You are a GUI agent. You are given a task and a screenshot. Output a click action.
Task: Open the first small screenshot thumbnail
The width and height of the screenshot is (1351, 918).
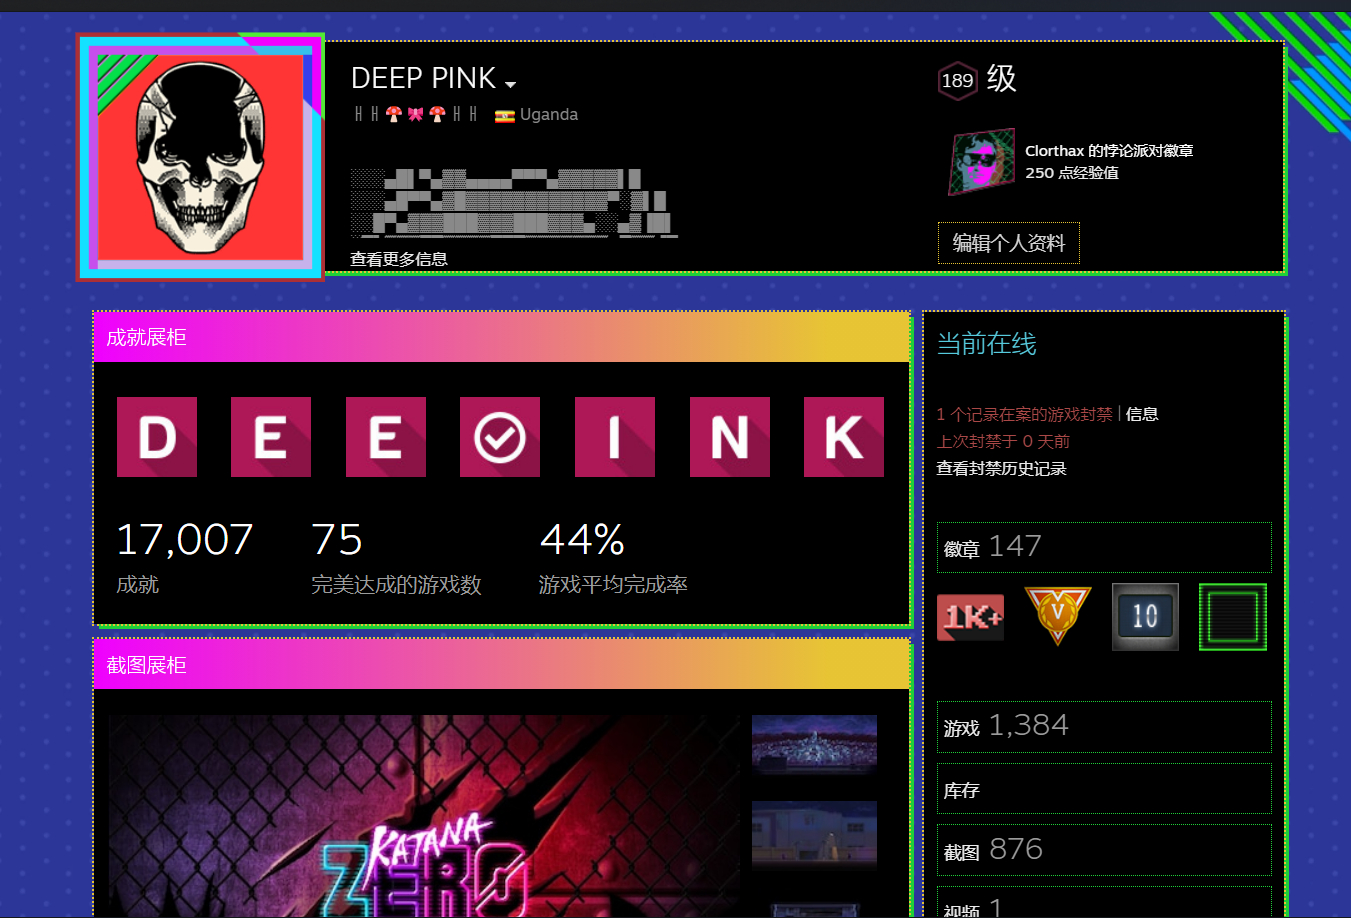(x=814, y=745)
